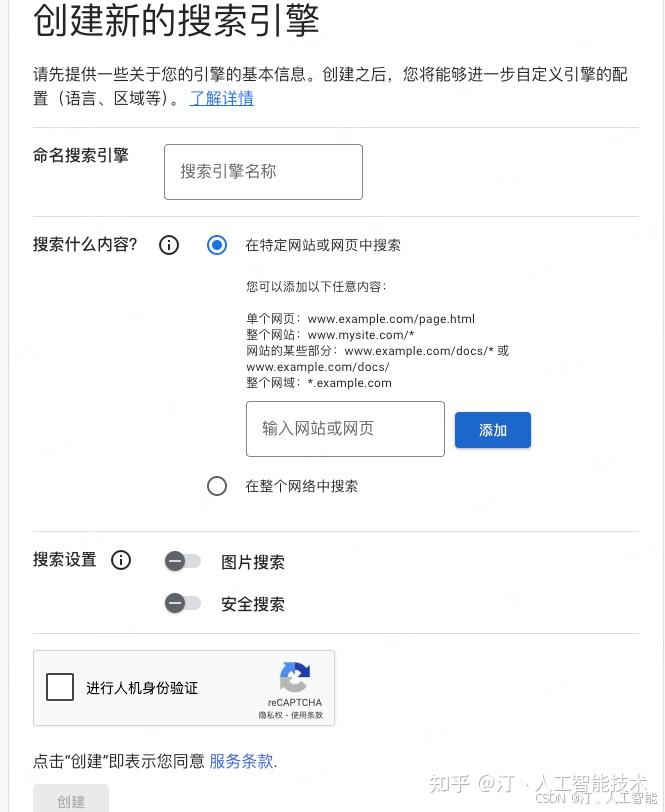Click the CSDN watermark text
Image resolution: width=665 pixels, height=812 pixels.
[x=562, y=798]
